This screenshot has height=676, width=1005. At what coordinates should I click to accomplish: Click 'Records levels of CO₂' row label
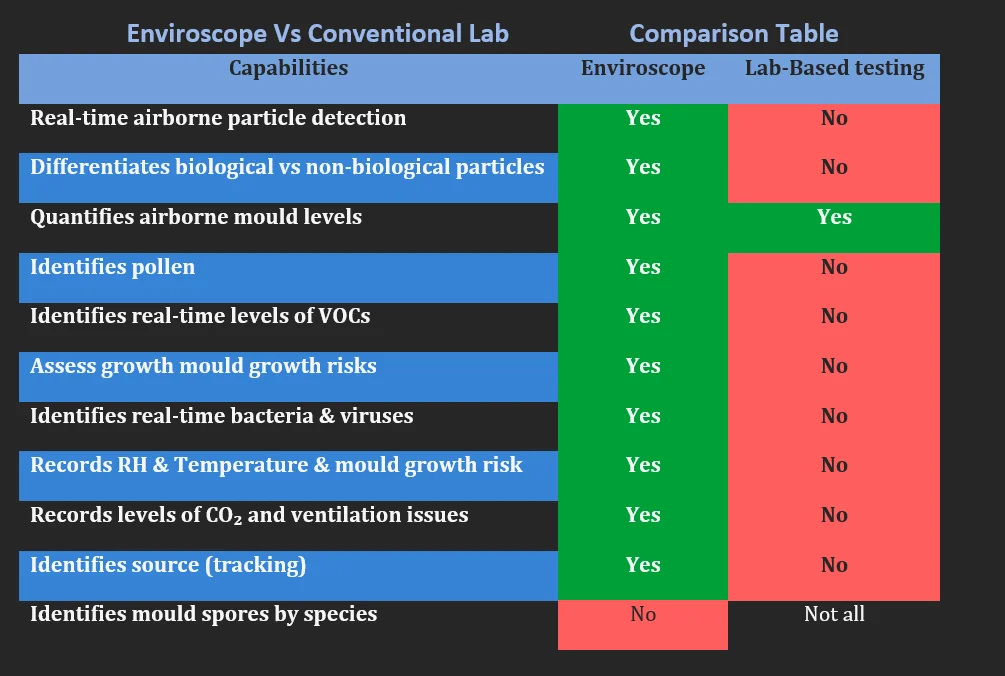click(x=249, y=515)
